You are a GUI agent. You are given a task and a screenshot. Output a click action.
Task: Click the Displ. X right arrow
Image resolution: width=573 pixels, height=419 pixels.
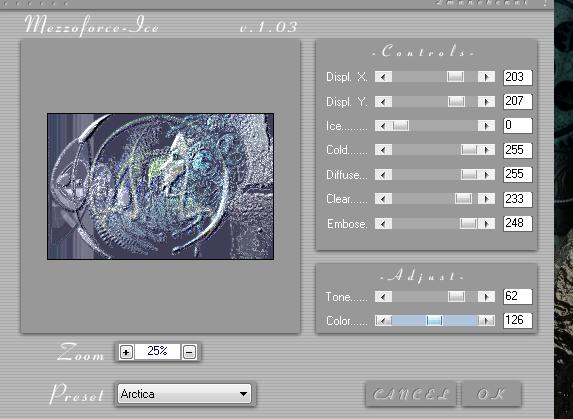coord(486,77)
